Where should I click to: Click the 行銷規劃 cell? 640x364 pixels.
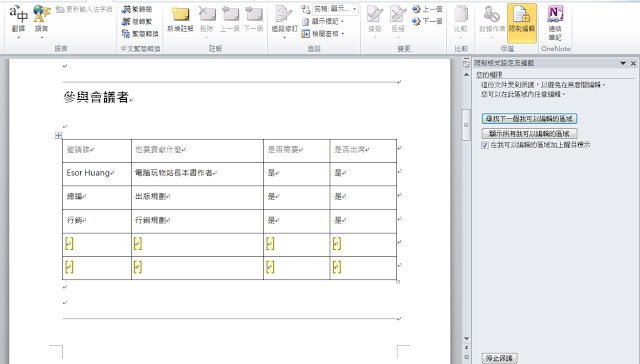[x=197, y=221]
